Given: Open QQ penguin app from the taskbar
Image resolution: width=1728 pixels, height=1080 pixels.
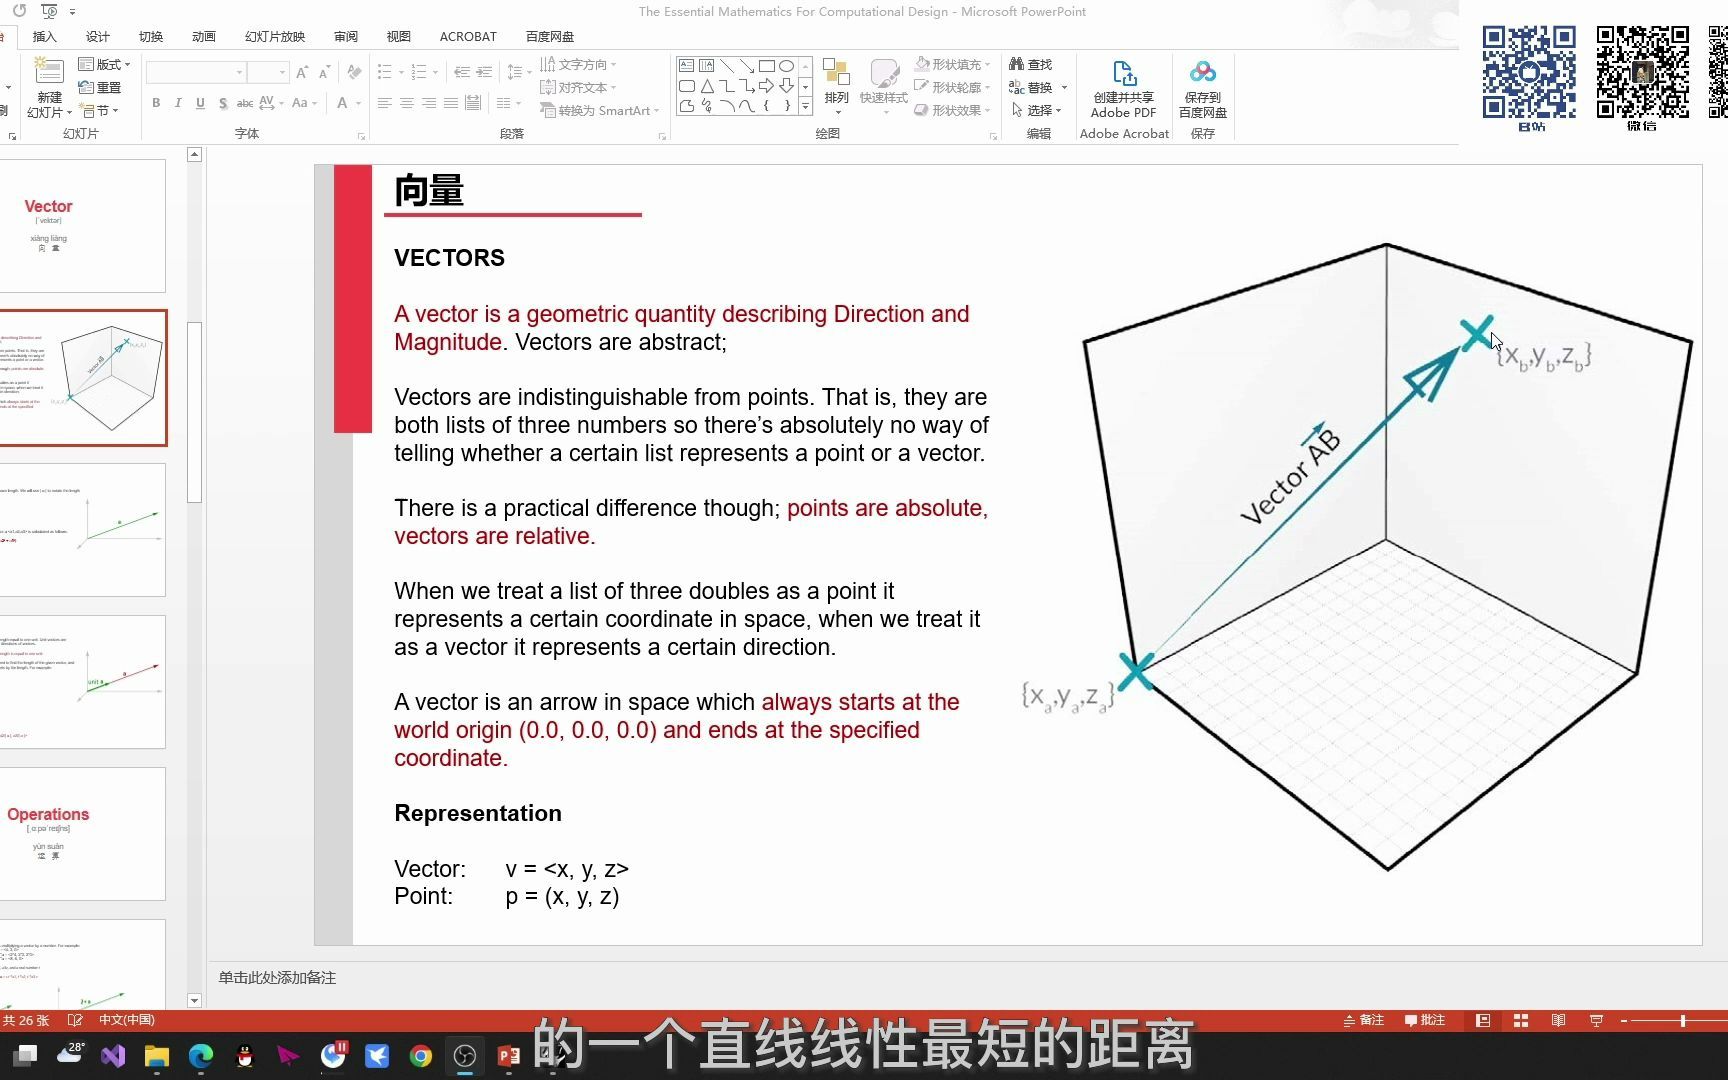Looking at the screenshot, I should coord(245,1055).
